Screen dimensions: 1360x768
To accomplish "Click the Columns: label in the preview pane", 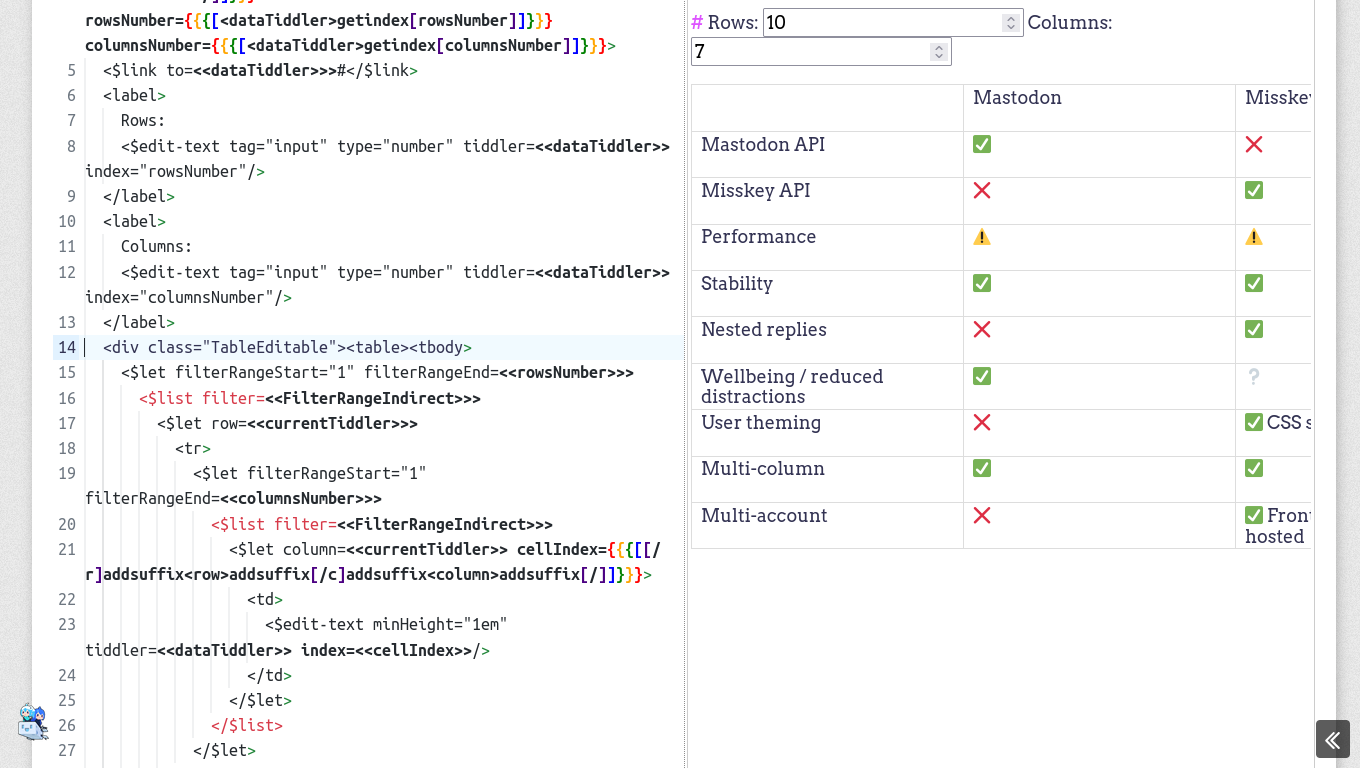I will coord(1070,22).
